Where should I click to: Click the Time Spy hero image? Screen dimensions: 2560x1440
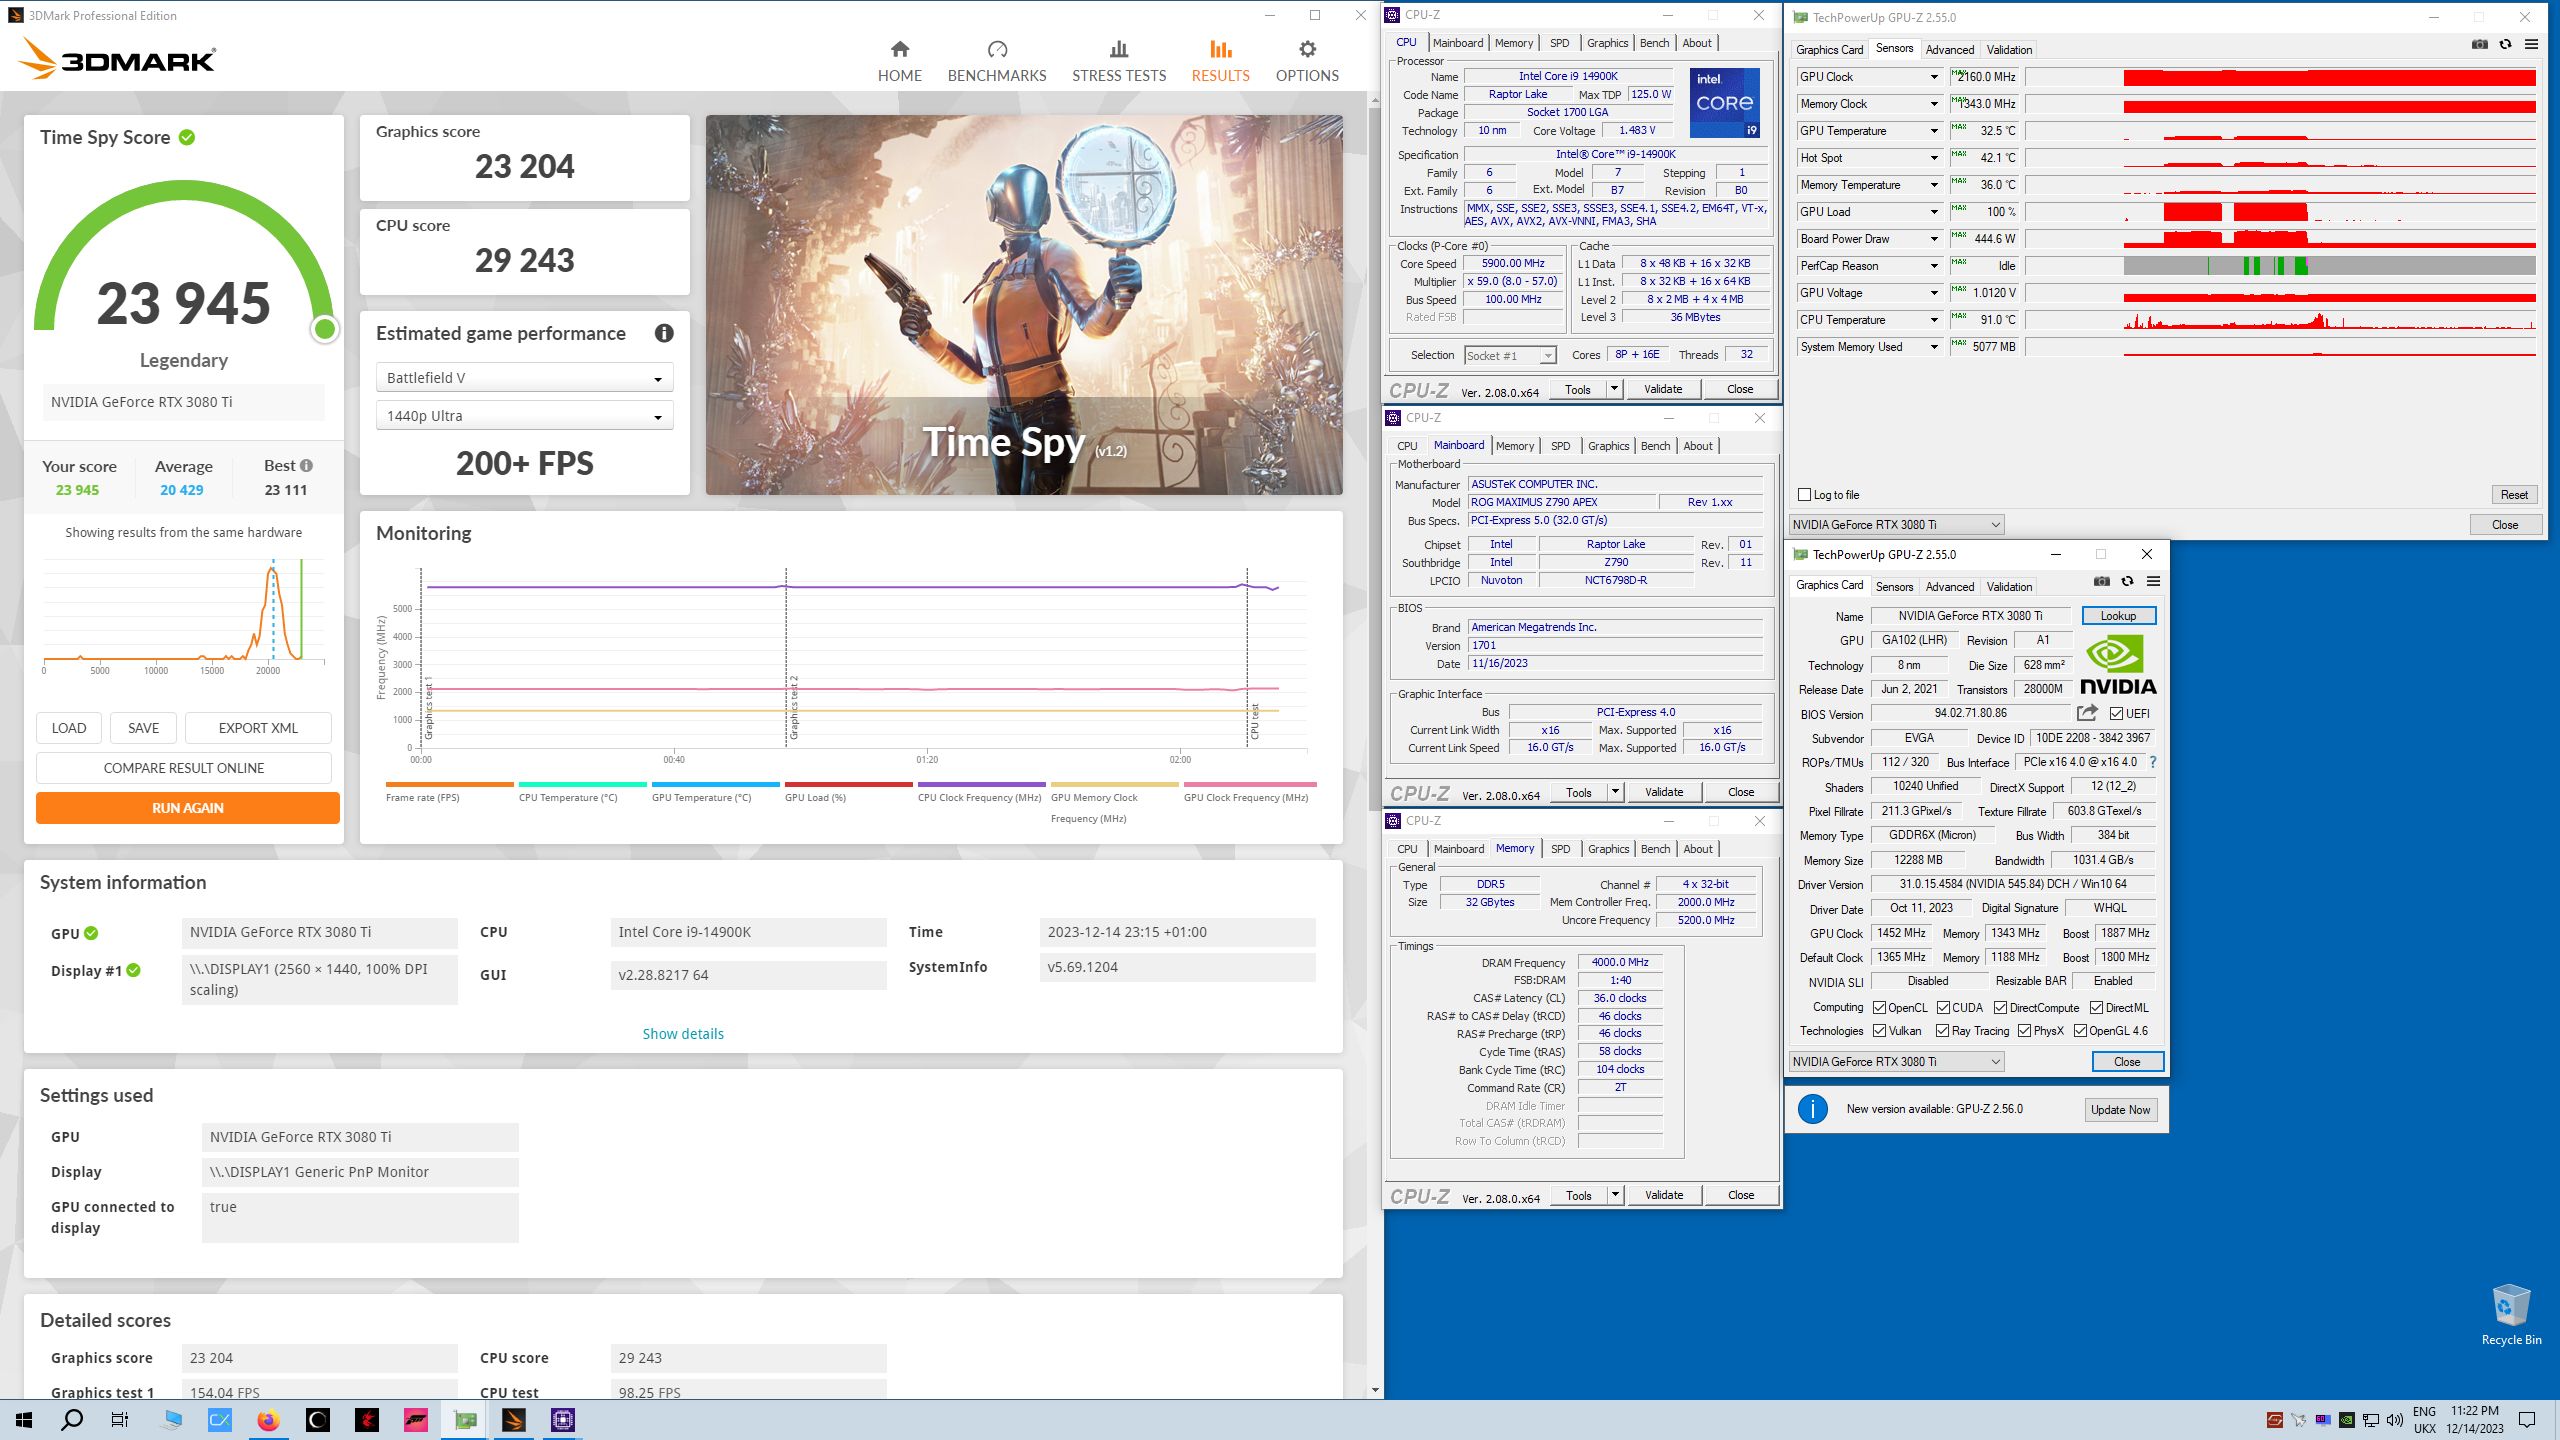(1024, 305)
